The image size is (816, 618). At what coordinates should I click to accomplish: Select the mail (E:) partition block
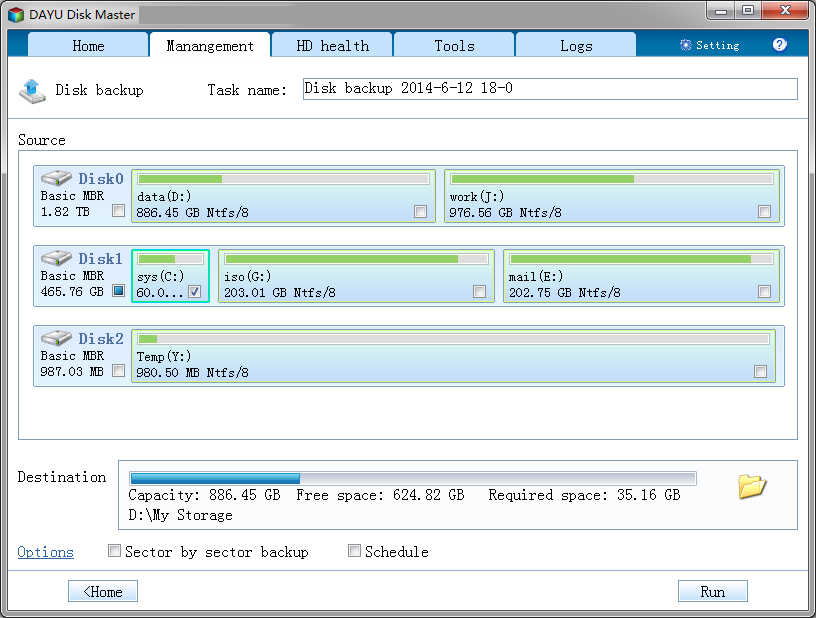pyautogui.click(x=641, y=276)
